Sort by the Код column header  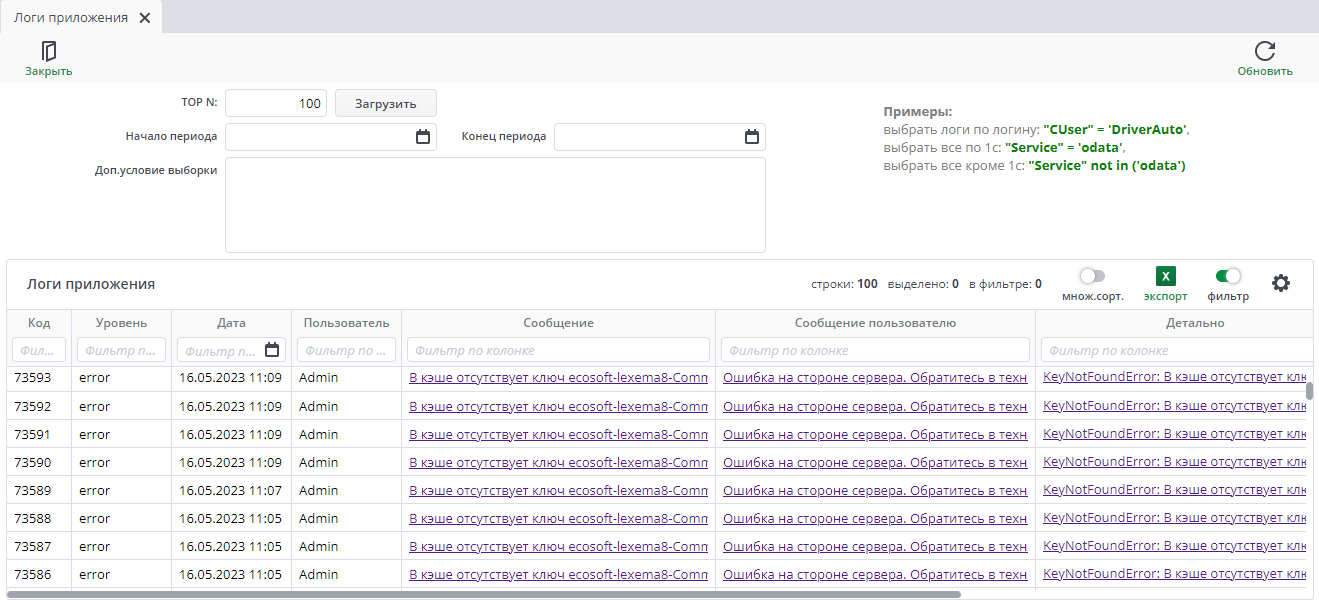point(39,323)
